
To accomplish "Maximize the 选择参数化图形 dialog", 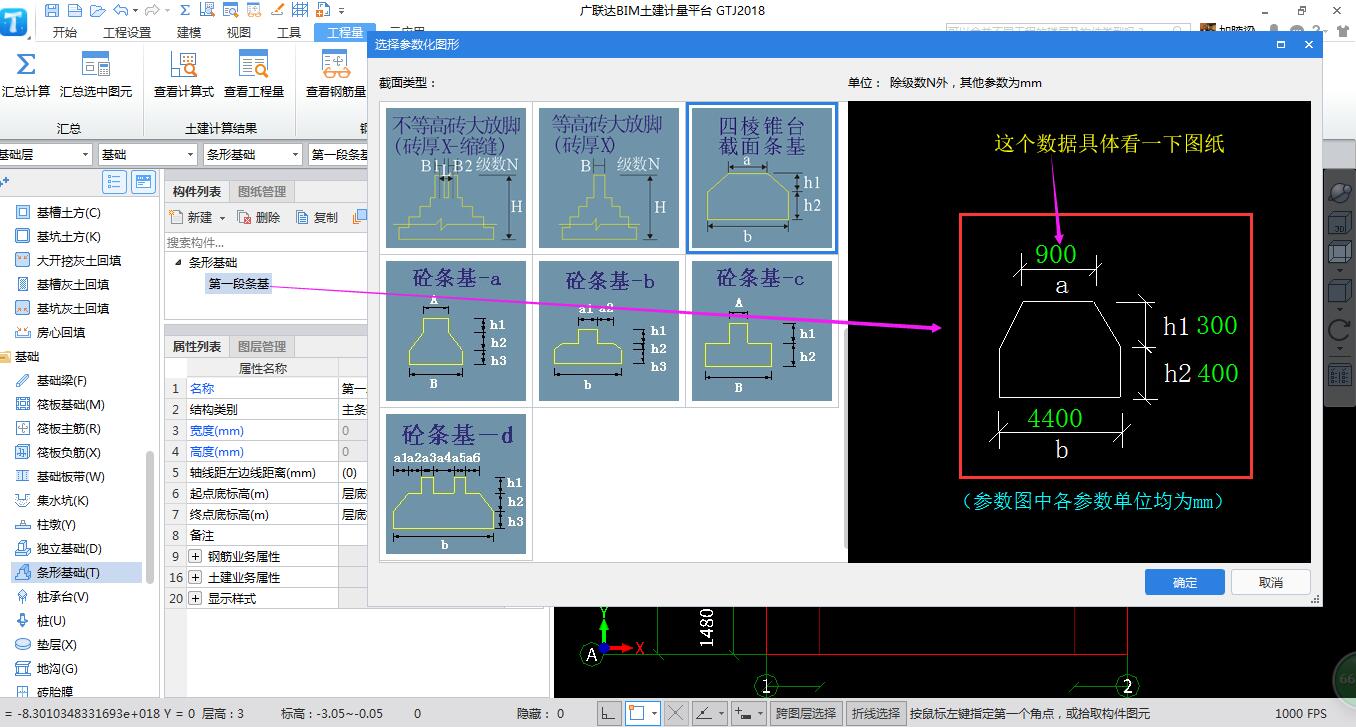I will [1281, 45].
